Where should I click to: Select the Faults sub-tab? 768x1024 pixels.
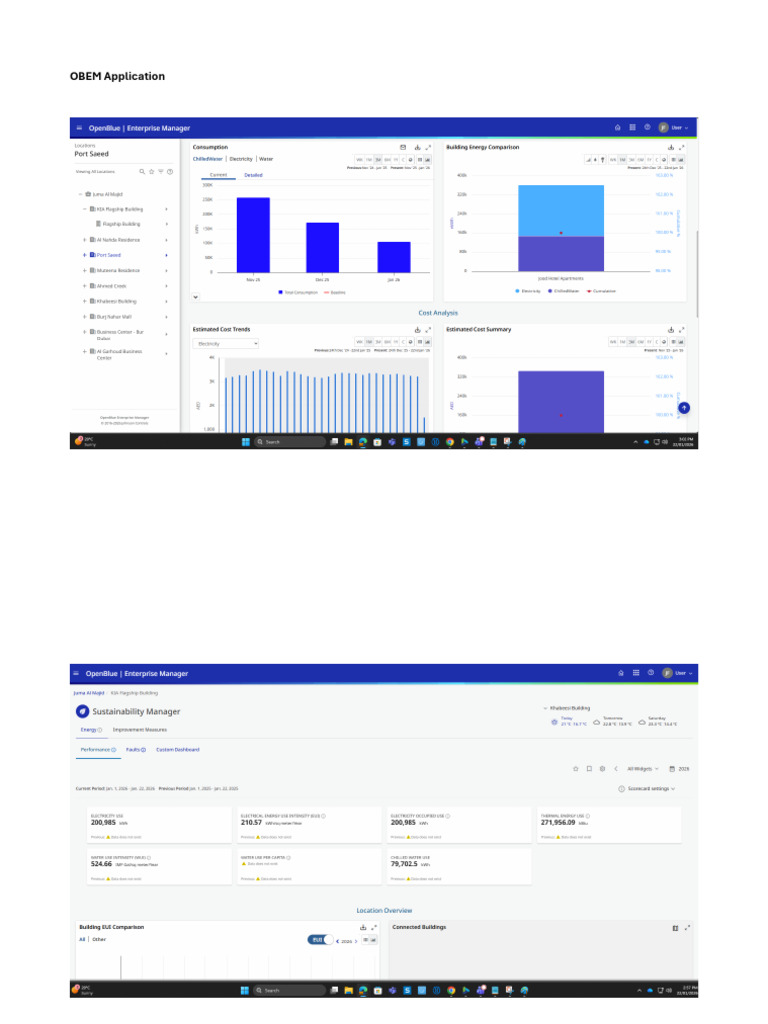136,750
